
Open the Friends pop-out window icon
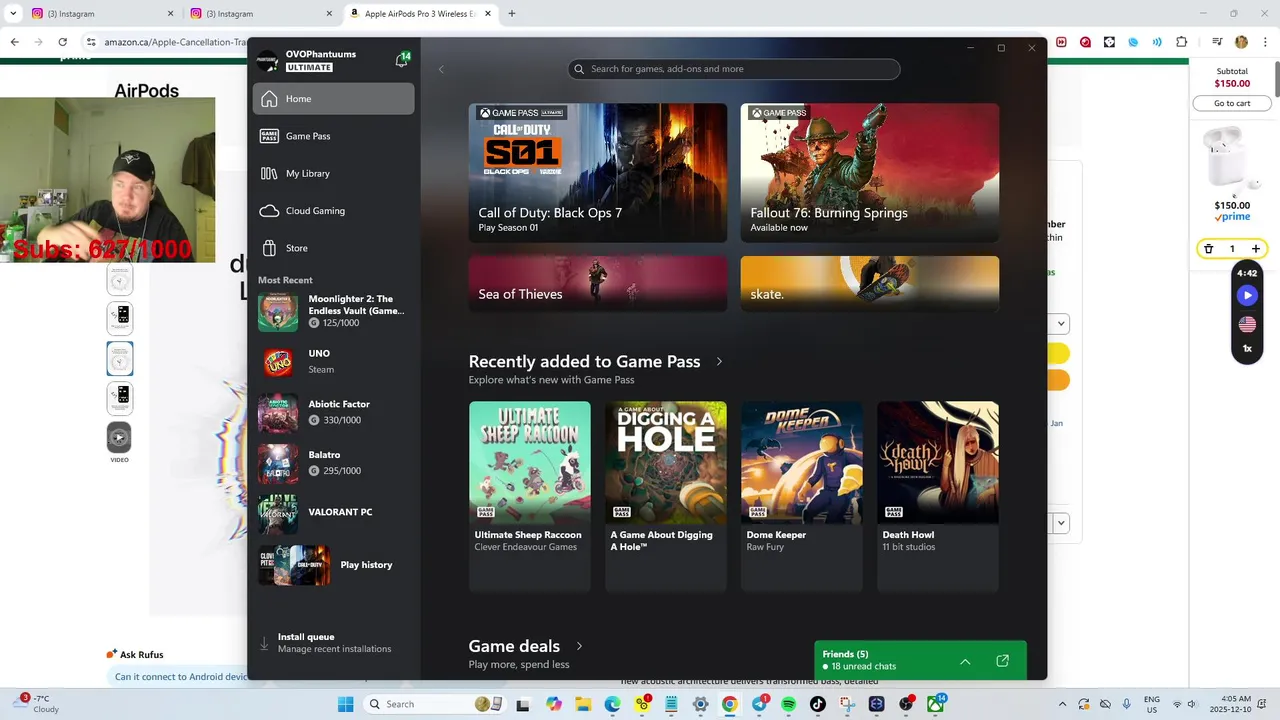pyautogui.click(x=1002, y=661)
